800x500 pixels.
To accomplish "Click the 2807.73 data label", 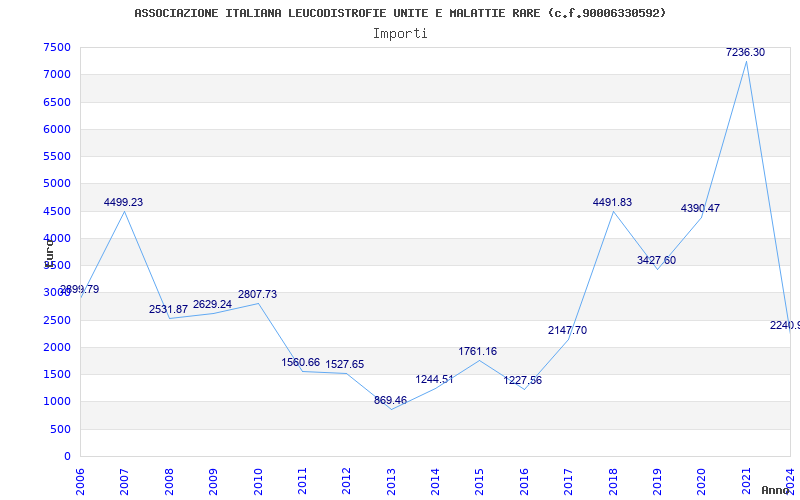I will tap(257, 294).
